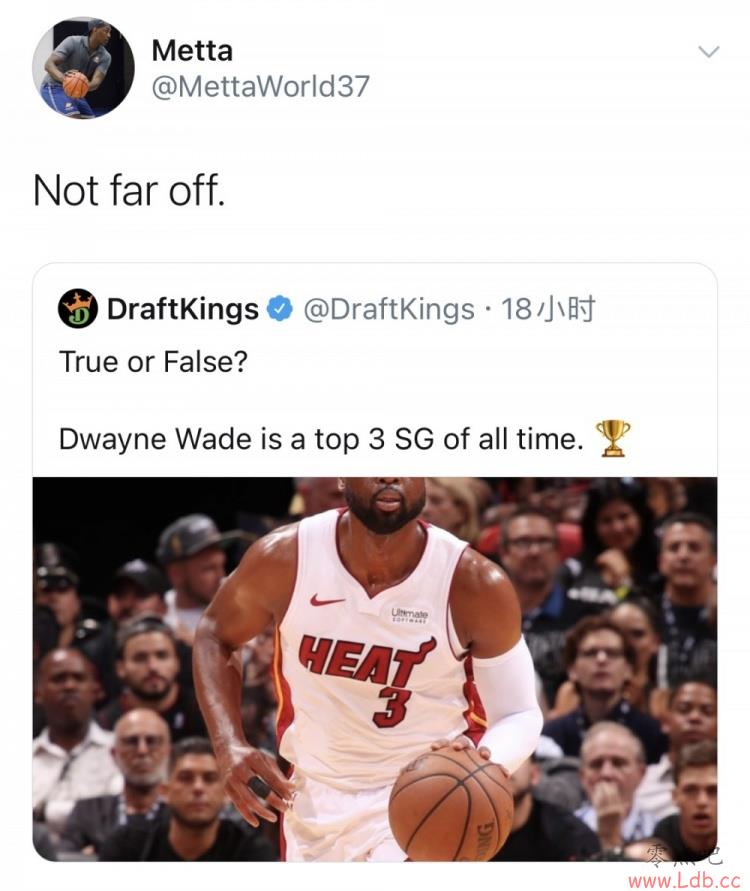This screenshot has width=750, height=891.
Task: Open the DraftKings display name
Action: tap(182, 309)
